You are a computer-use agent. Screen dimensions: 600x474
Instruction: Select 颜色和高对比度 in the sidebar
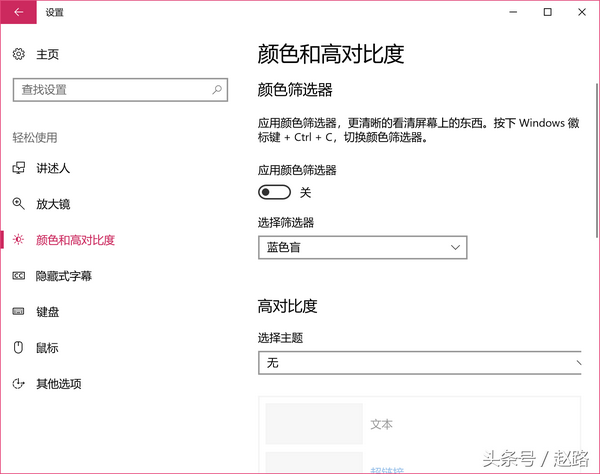pyautogui.click(x=75, y=240)
